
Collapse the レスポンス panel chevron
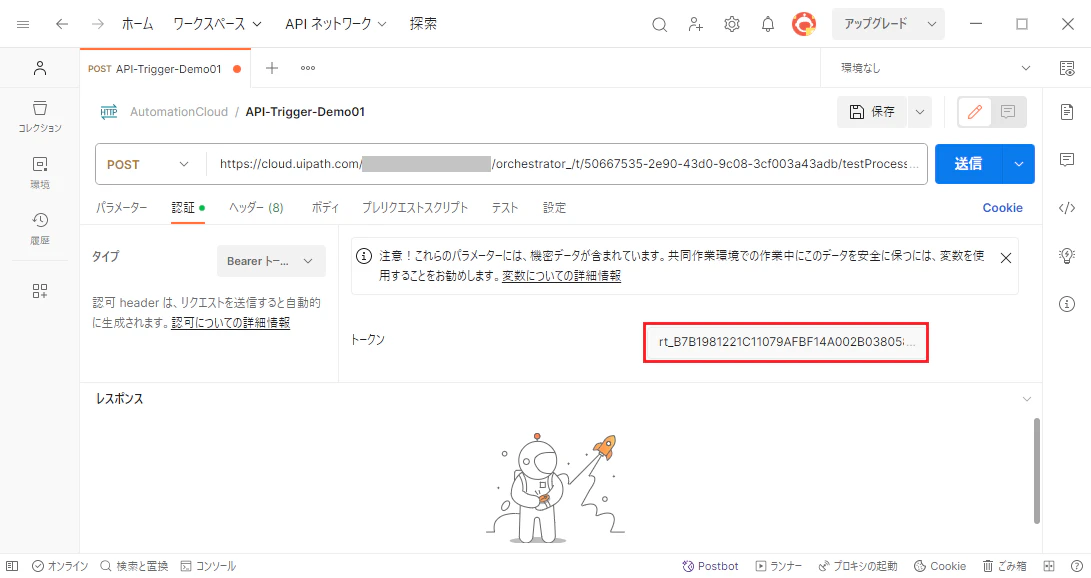[1026, 399]
